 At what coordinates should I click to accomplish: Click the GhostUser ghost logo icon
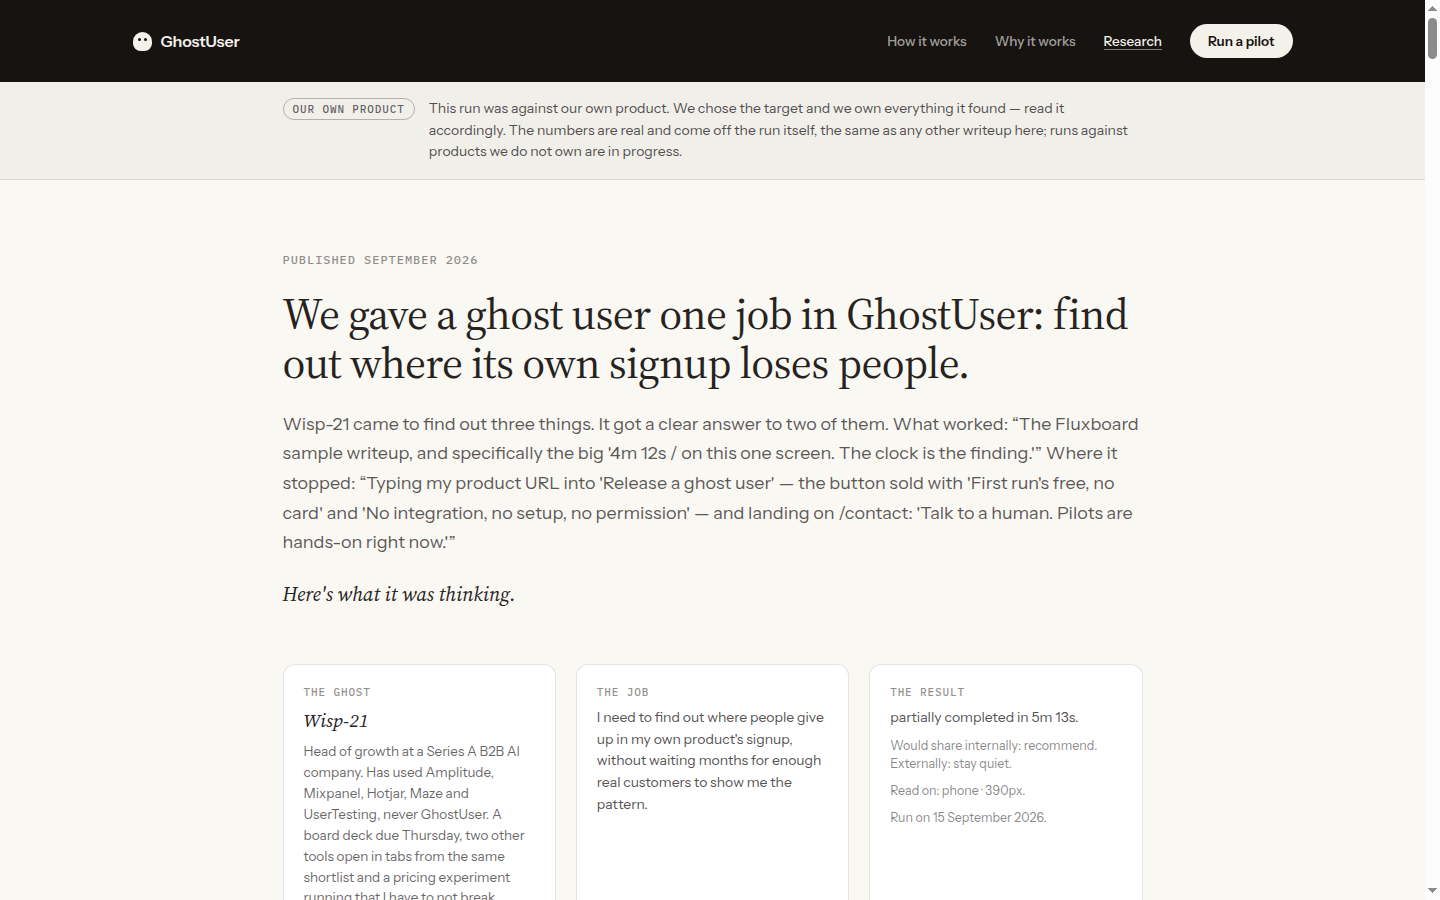tap(142, 41)
